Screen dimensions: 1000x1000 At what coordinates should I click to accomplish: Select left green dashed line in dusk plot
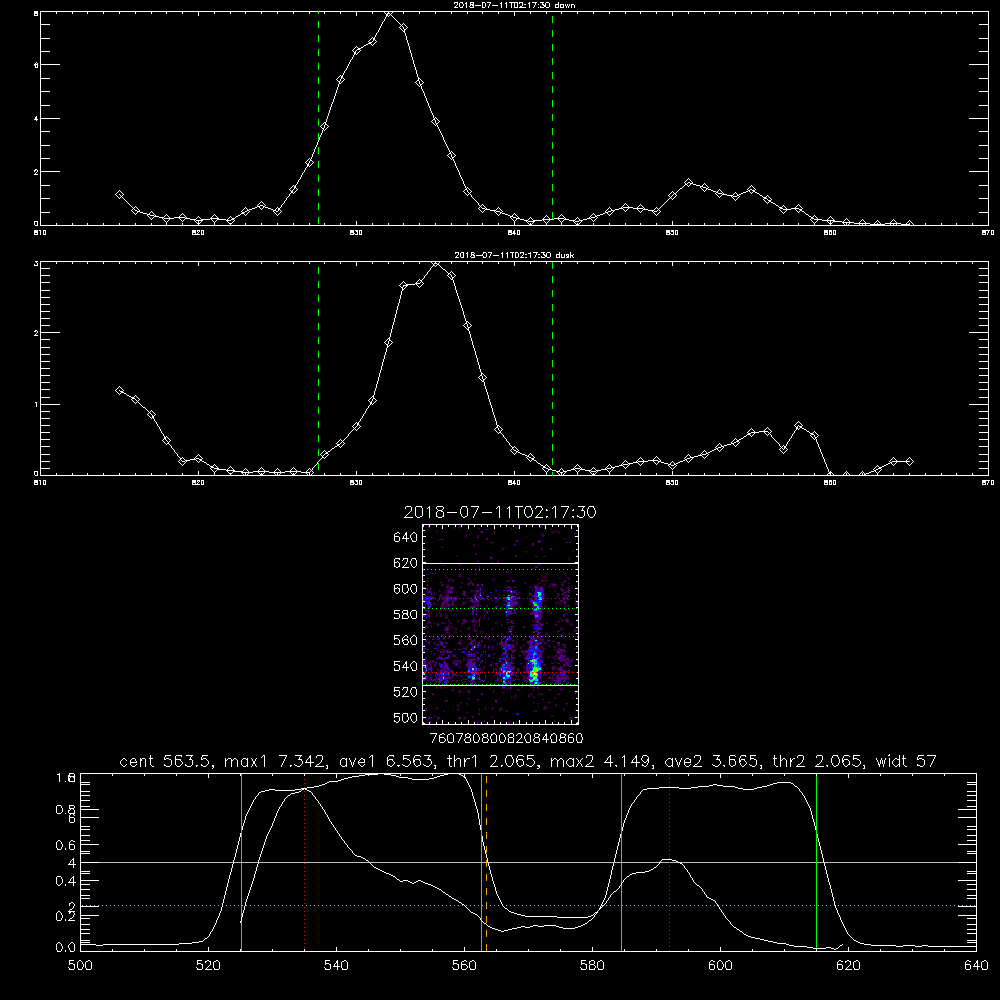tap(318, 368)
